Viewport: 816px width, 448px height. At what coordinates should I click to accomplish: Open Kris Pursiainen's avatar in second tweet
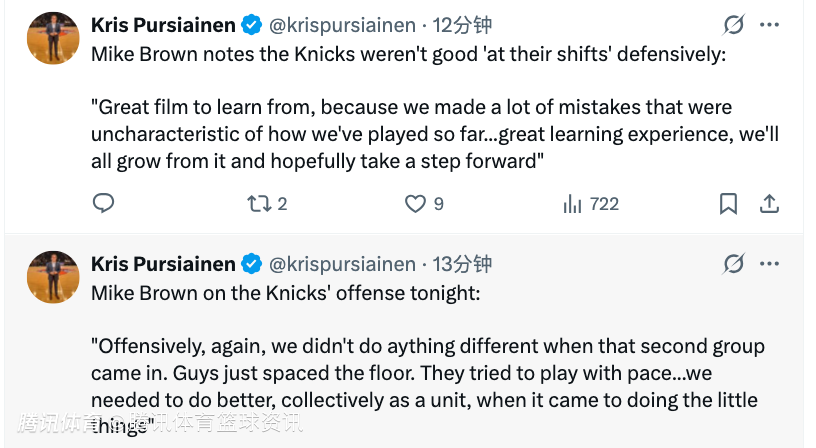pyautogui.click(x=52, y=276)
